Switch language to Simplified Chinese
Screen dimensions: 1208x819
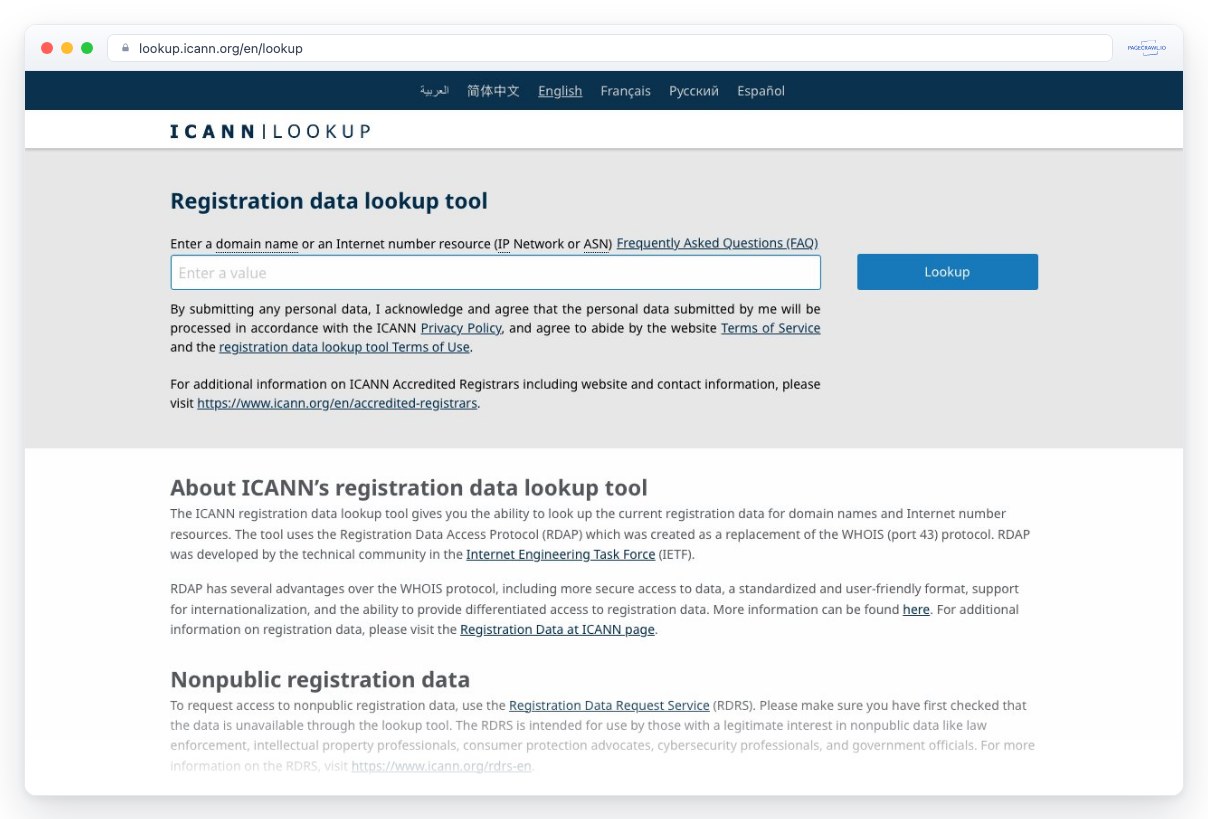tap(493, 91)
